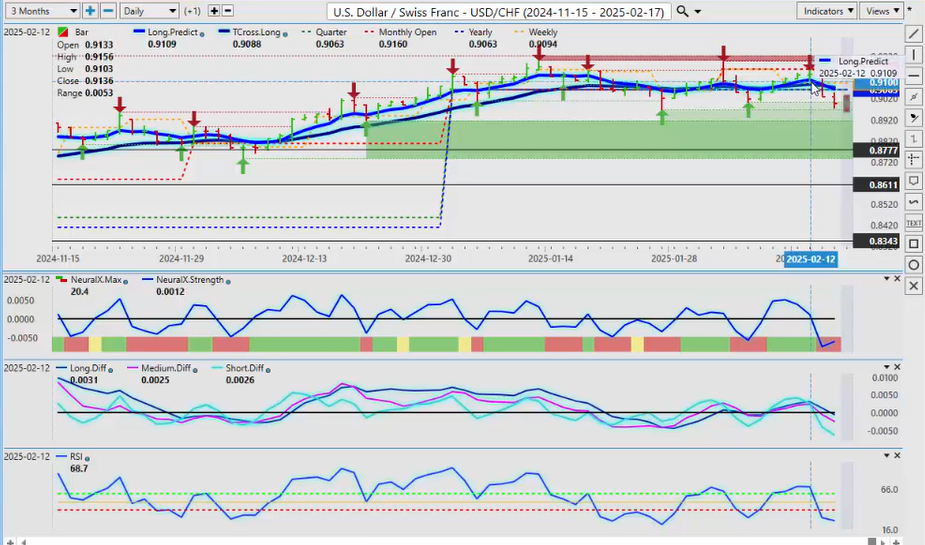Screen dimensions: 925x545
Task: Click the magnifier search icon beside symbol
Action: point(682,11)
